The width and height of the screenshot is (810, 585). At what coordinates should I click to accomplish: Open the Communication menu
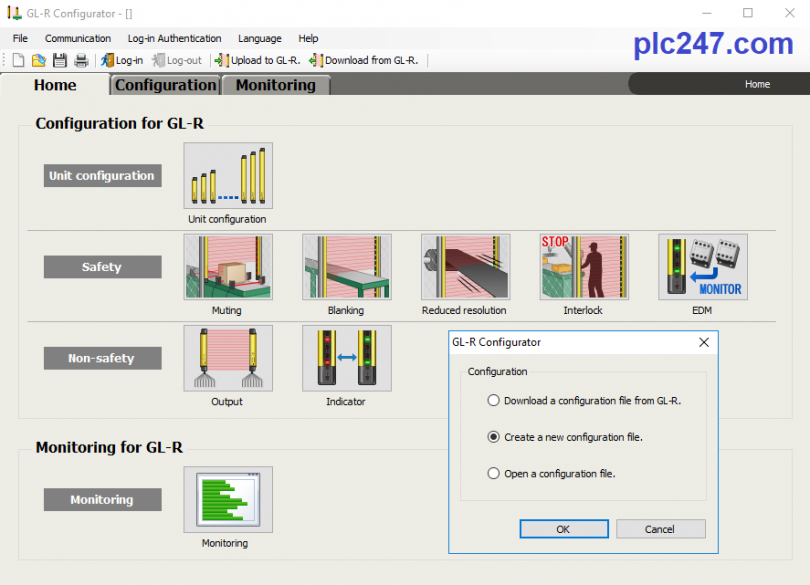[77, 38]
